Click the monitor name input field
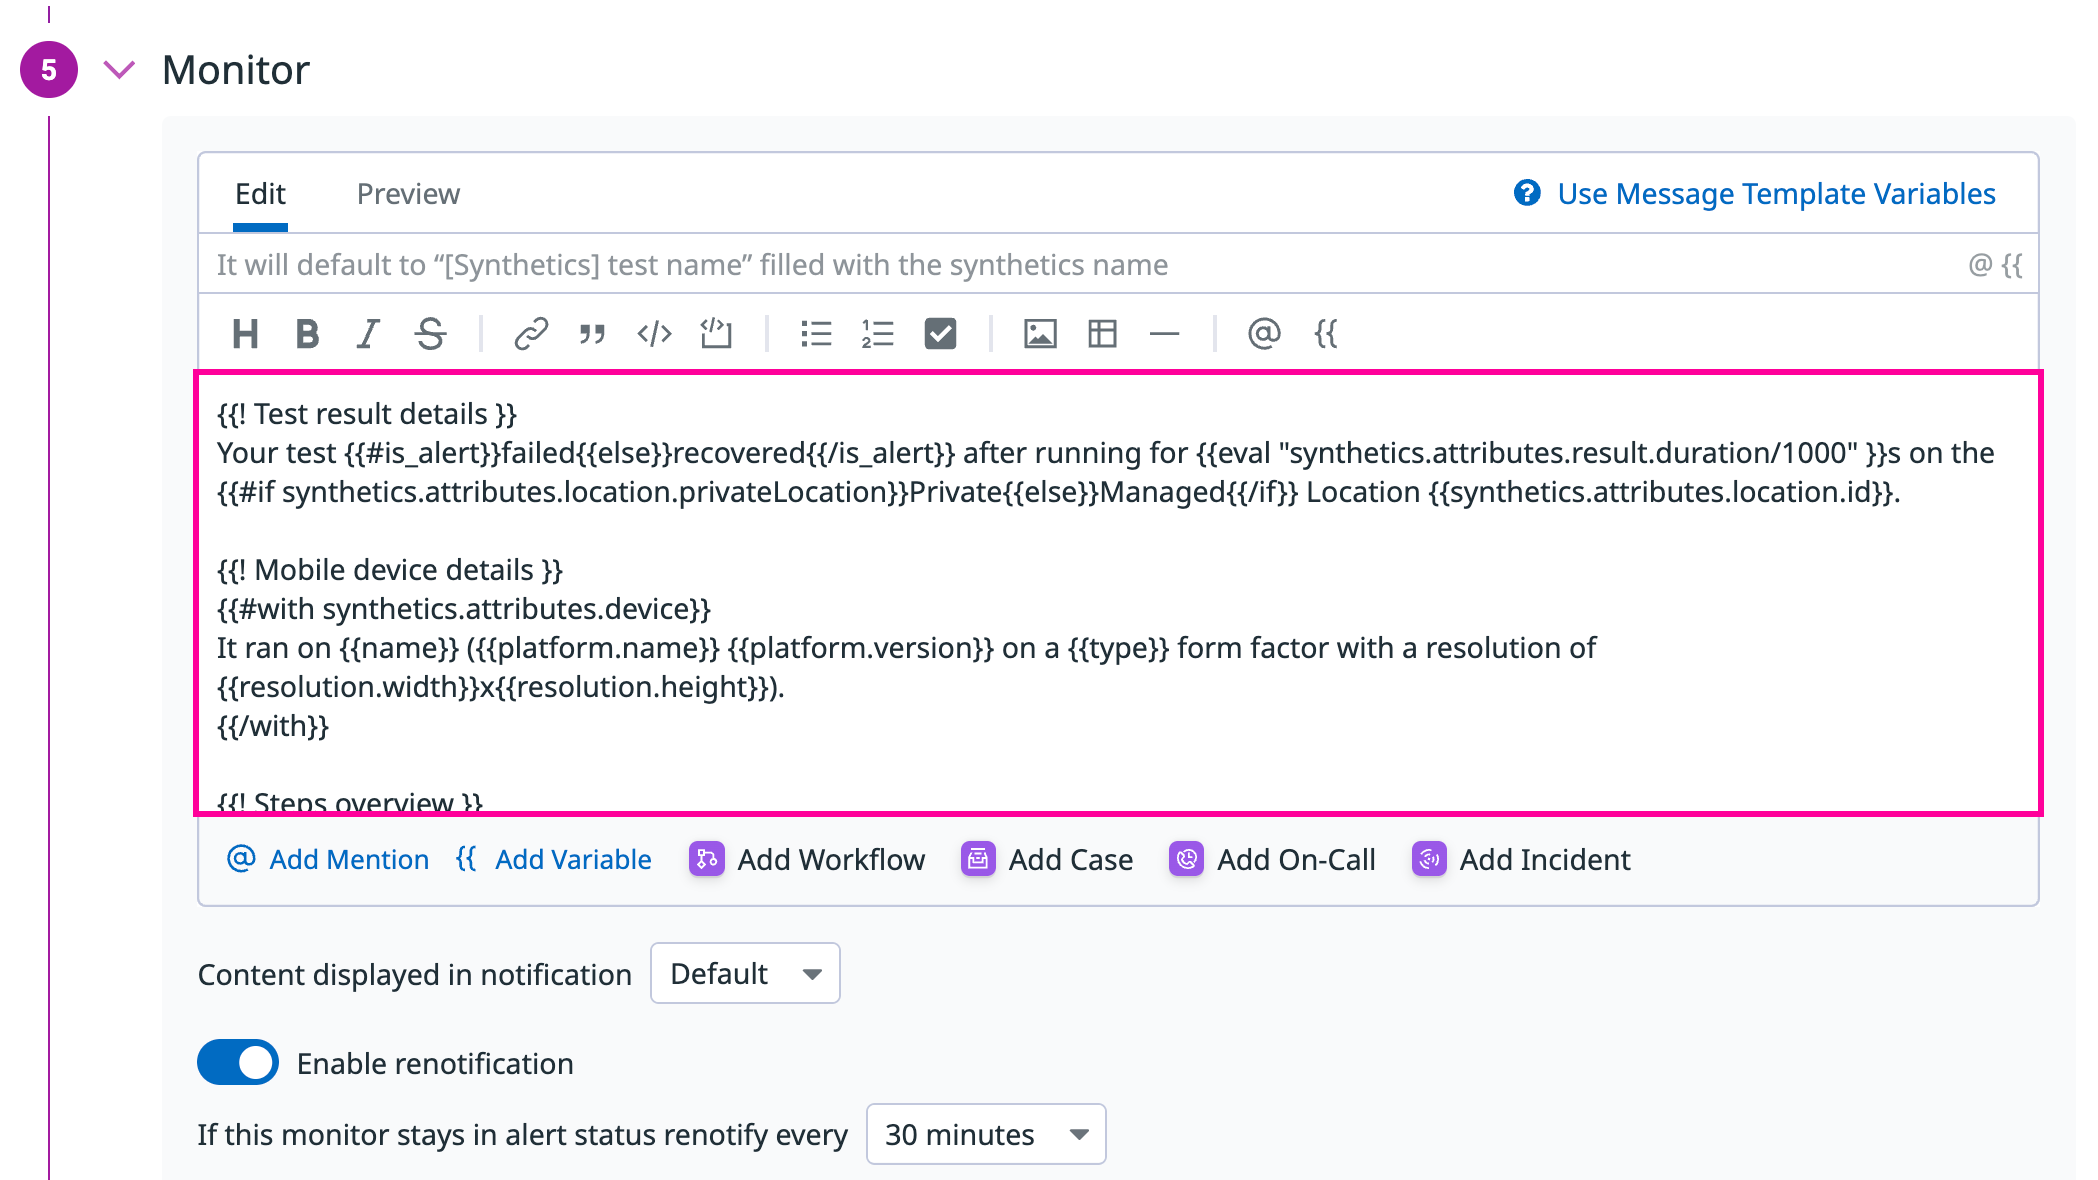This screenshot has height=1180, width=2098. click(1080, 265)
